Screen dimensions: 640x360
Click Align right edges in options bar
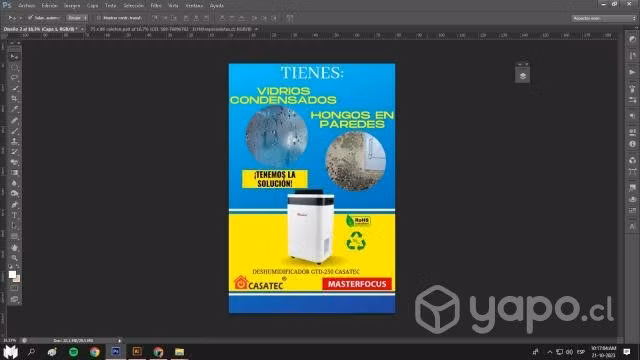(x=206, y=18)
